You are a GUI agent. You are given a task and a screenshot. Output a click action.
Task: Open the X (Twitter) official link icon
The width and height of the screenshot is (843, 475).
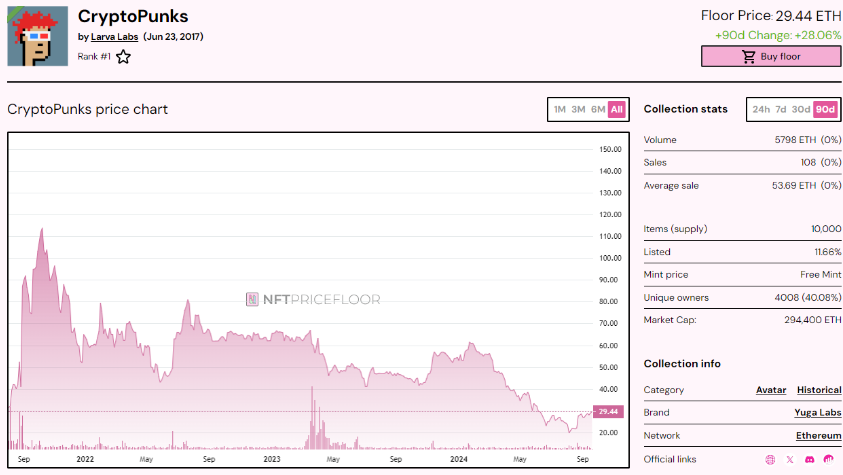click(790, 459)
